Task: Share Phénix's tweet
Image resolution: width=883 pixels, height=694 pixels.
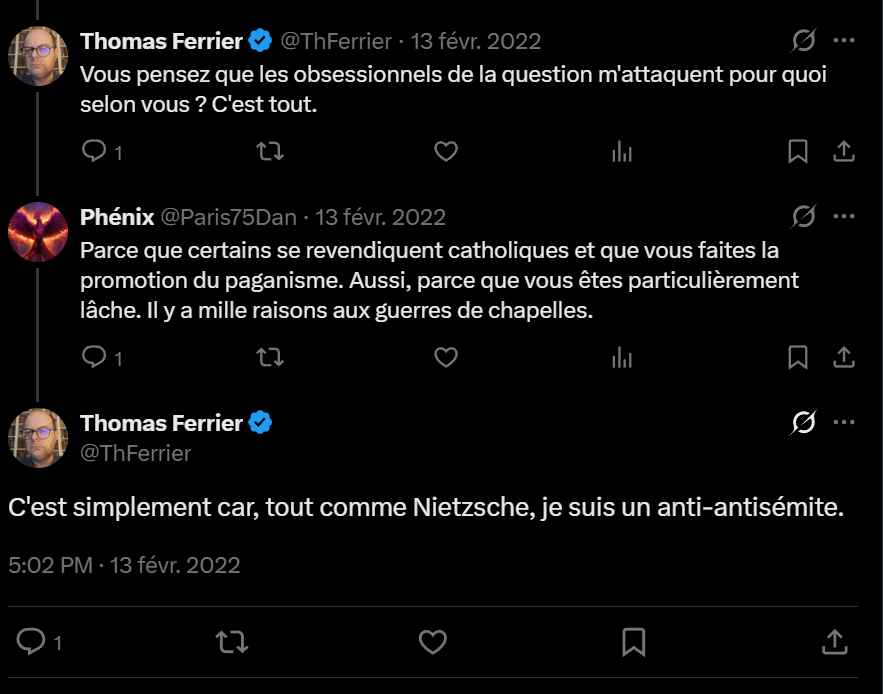Action: point(843,356)
